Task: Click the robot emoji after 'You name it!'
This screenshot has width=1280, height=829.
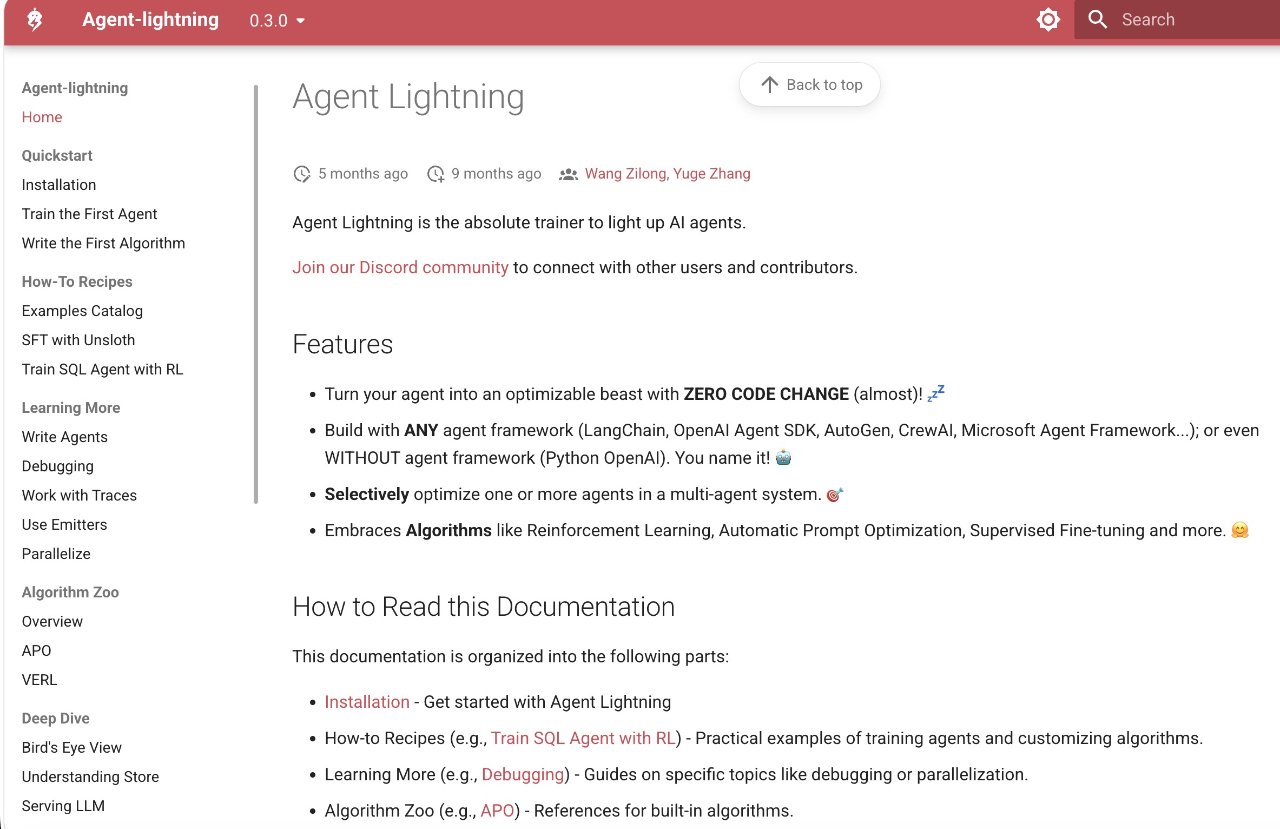Action: pyautogui.click(x=784, y=458)
